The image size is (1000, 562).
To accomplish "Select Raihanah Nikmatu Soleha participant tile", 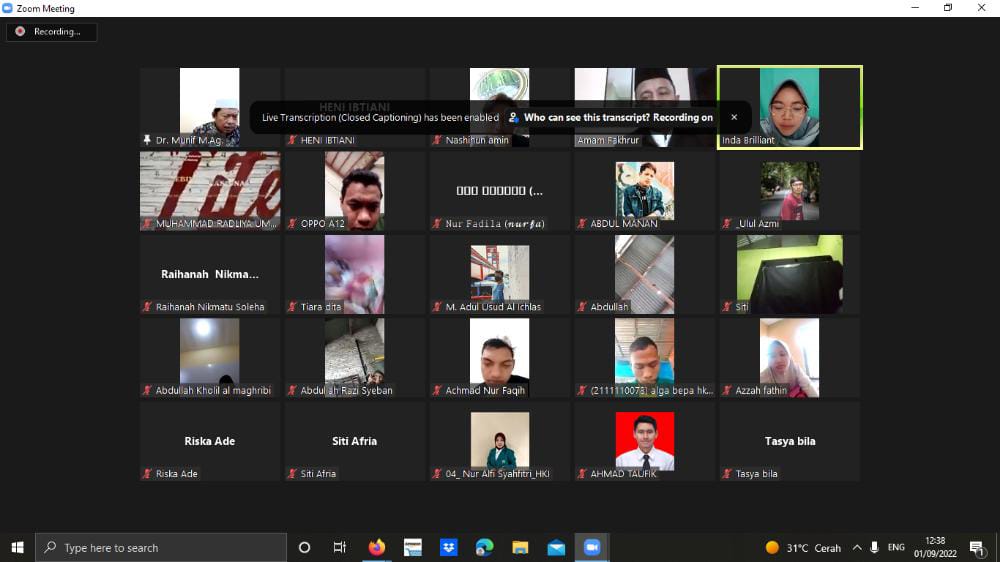I will coord(210,274).
